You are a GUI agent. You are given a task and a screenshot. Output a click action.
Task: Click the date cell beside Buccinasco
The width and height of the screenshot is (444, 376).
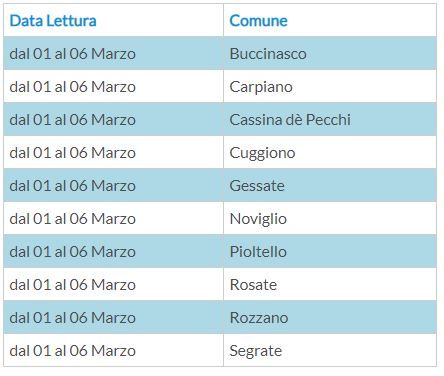pos(113,53)
